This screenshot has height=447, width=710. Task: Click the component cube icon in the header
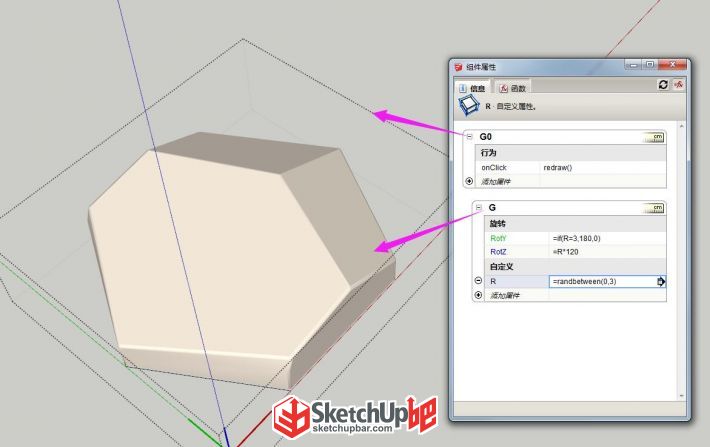469,106
